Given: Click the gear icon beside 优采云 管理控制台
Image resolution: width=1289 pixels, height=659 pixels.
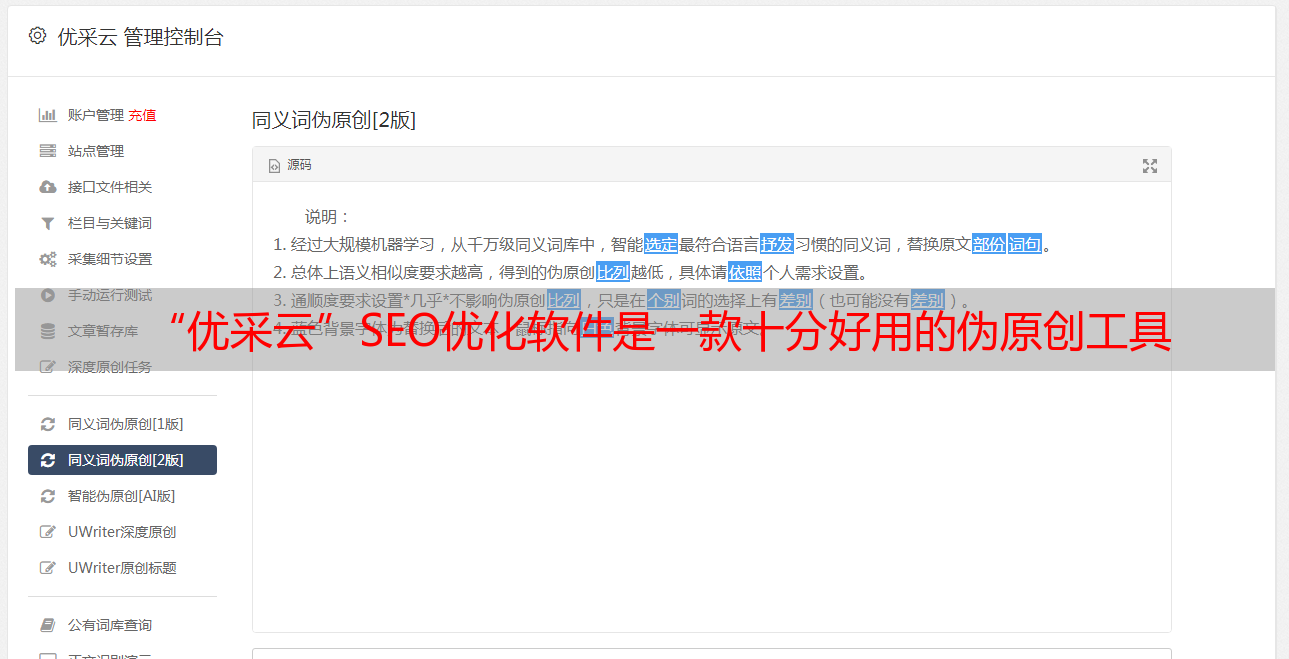Looking at the screenshot, I should [x=37, y=36].
